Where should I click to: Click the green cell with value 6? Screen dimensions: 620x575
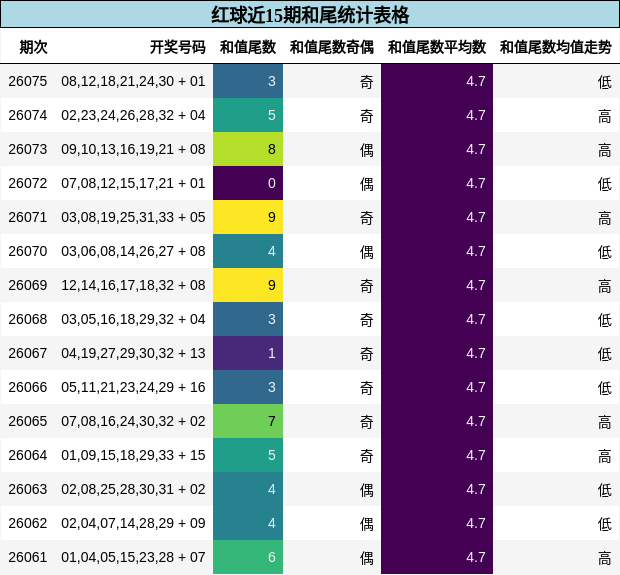point(248,557)
